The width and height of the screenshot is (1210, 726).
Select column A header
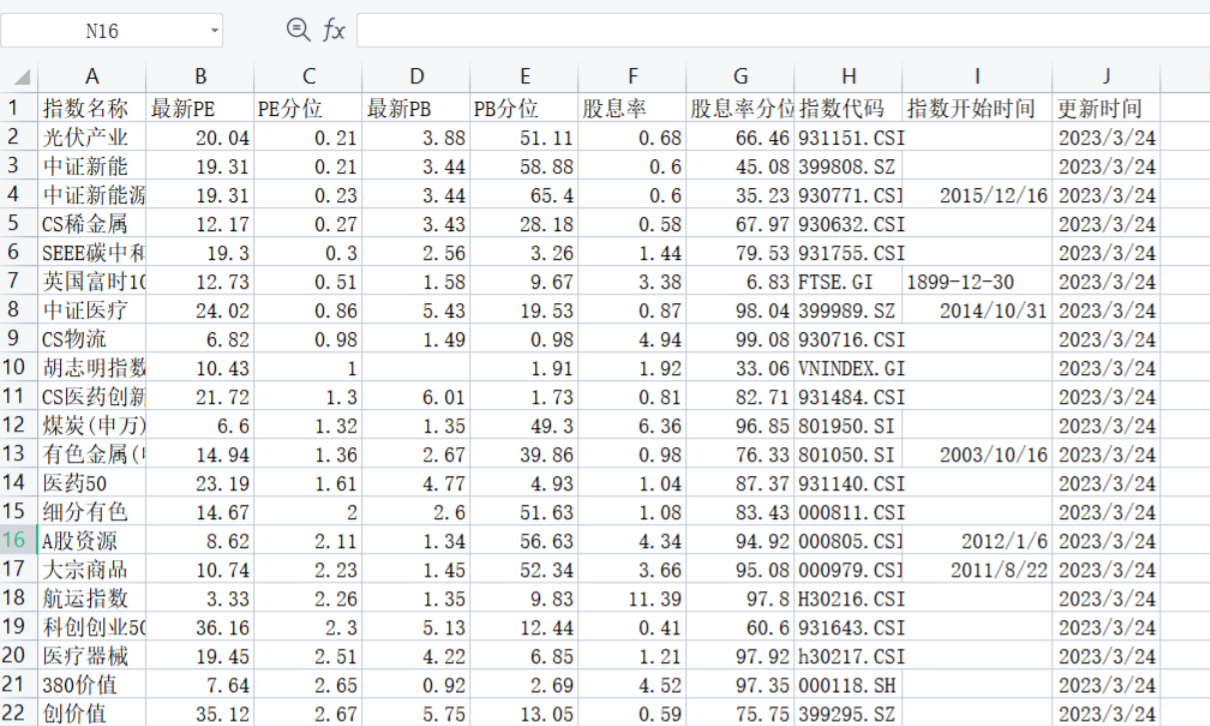[92, 77]
